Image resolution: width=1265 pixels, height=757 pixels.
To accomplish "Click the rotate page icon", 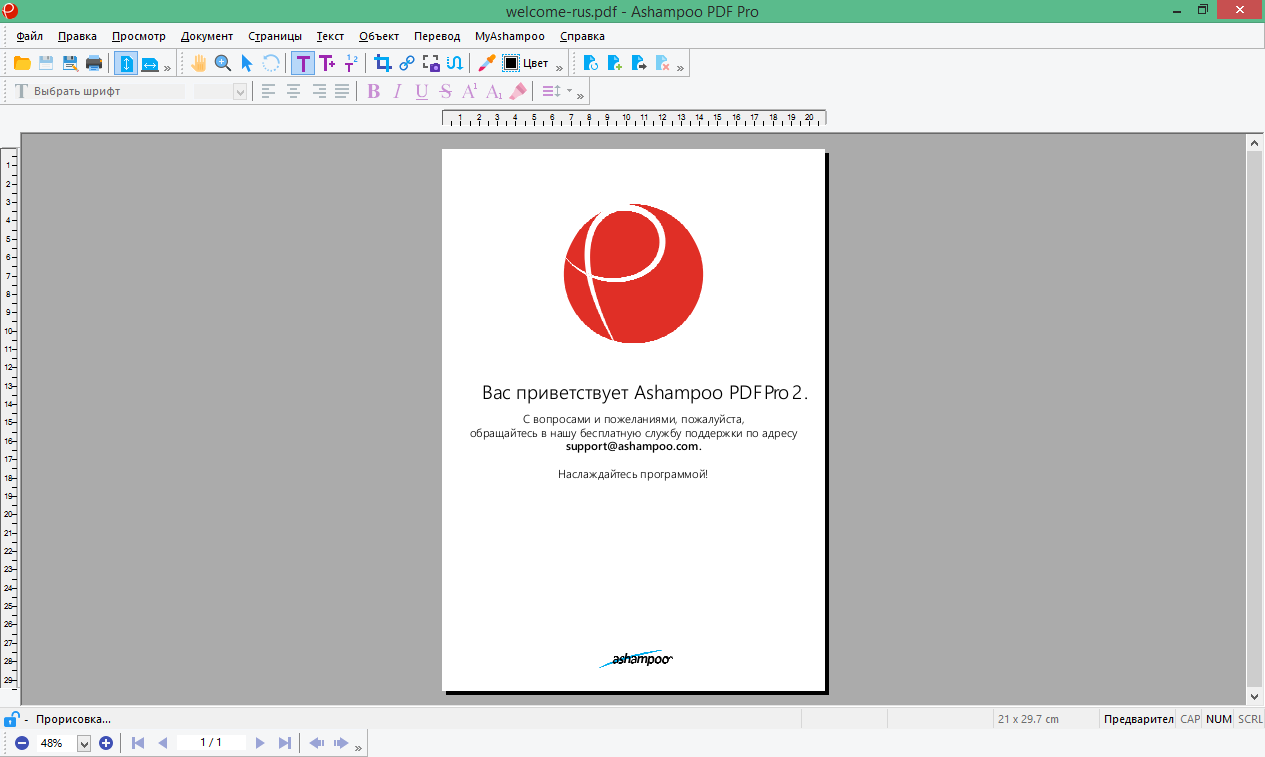I will (591, 63).
